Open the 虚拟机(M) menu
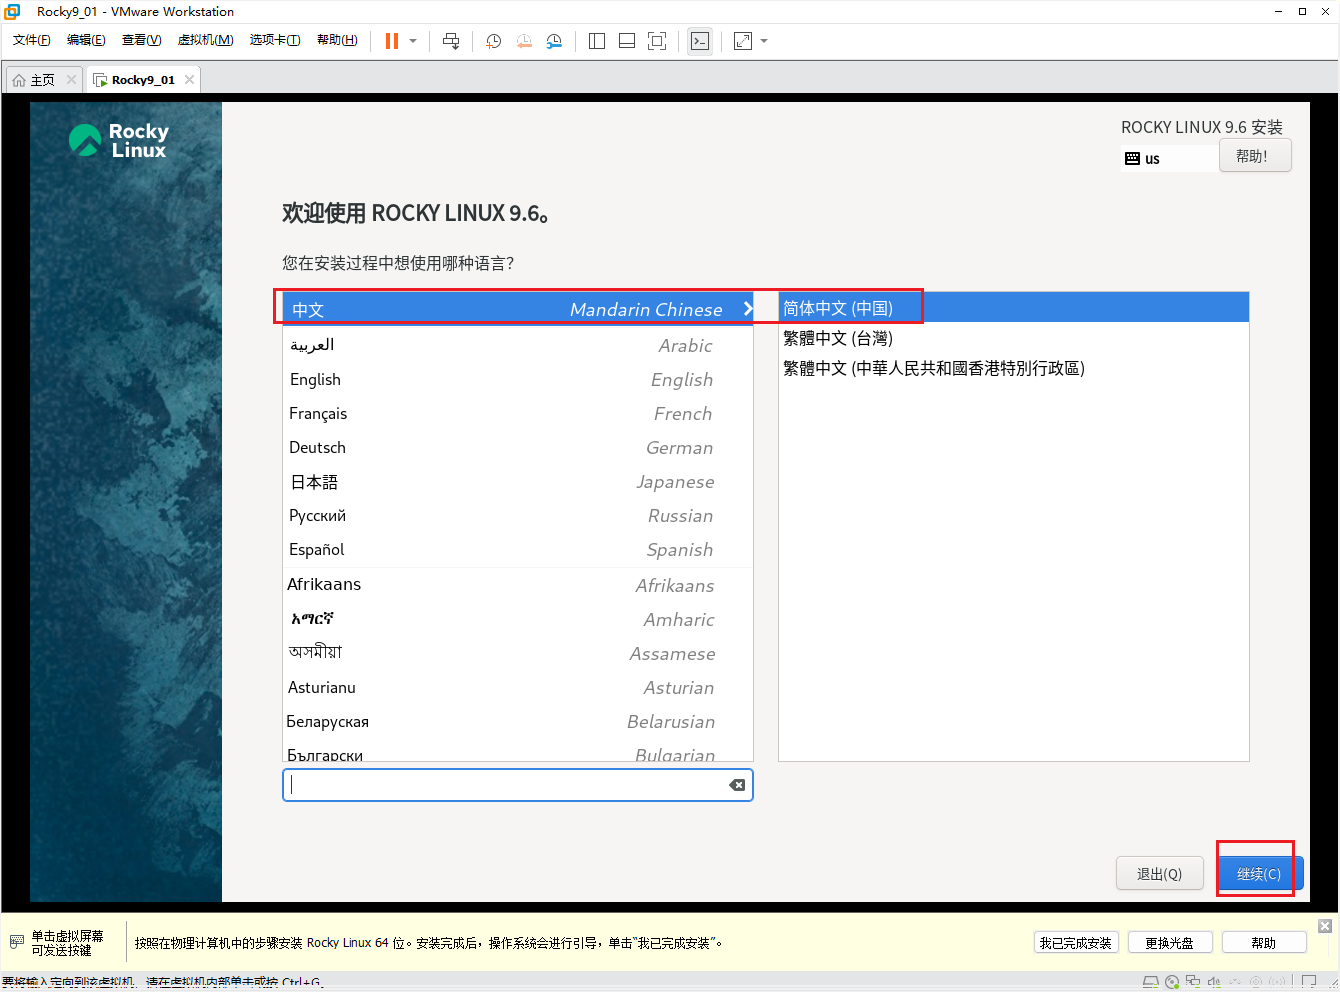 pos(205,40)
